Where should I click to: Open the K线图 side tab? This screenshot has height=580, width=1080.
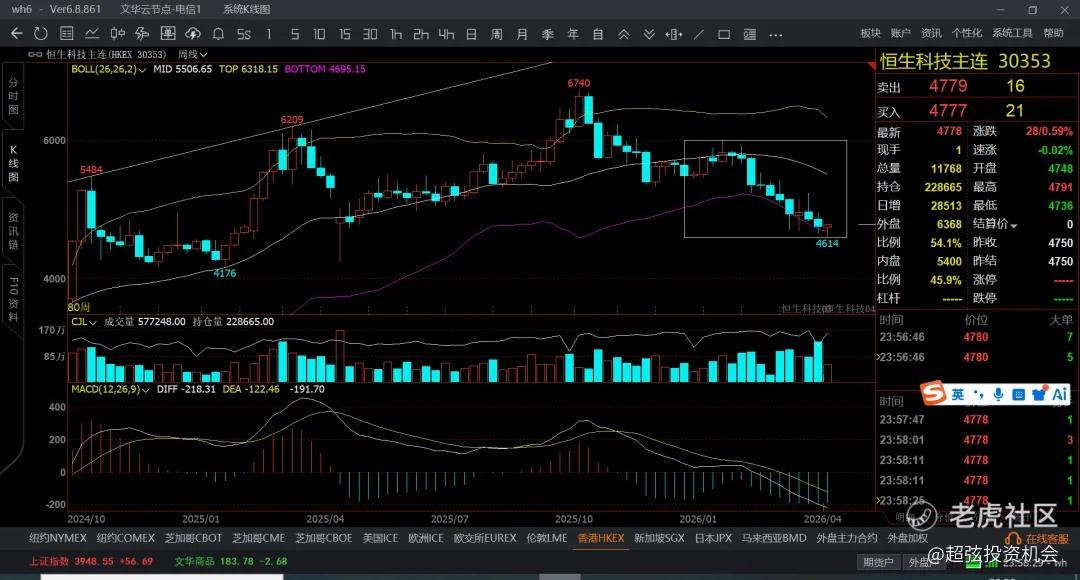[x=13, y=163]
